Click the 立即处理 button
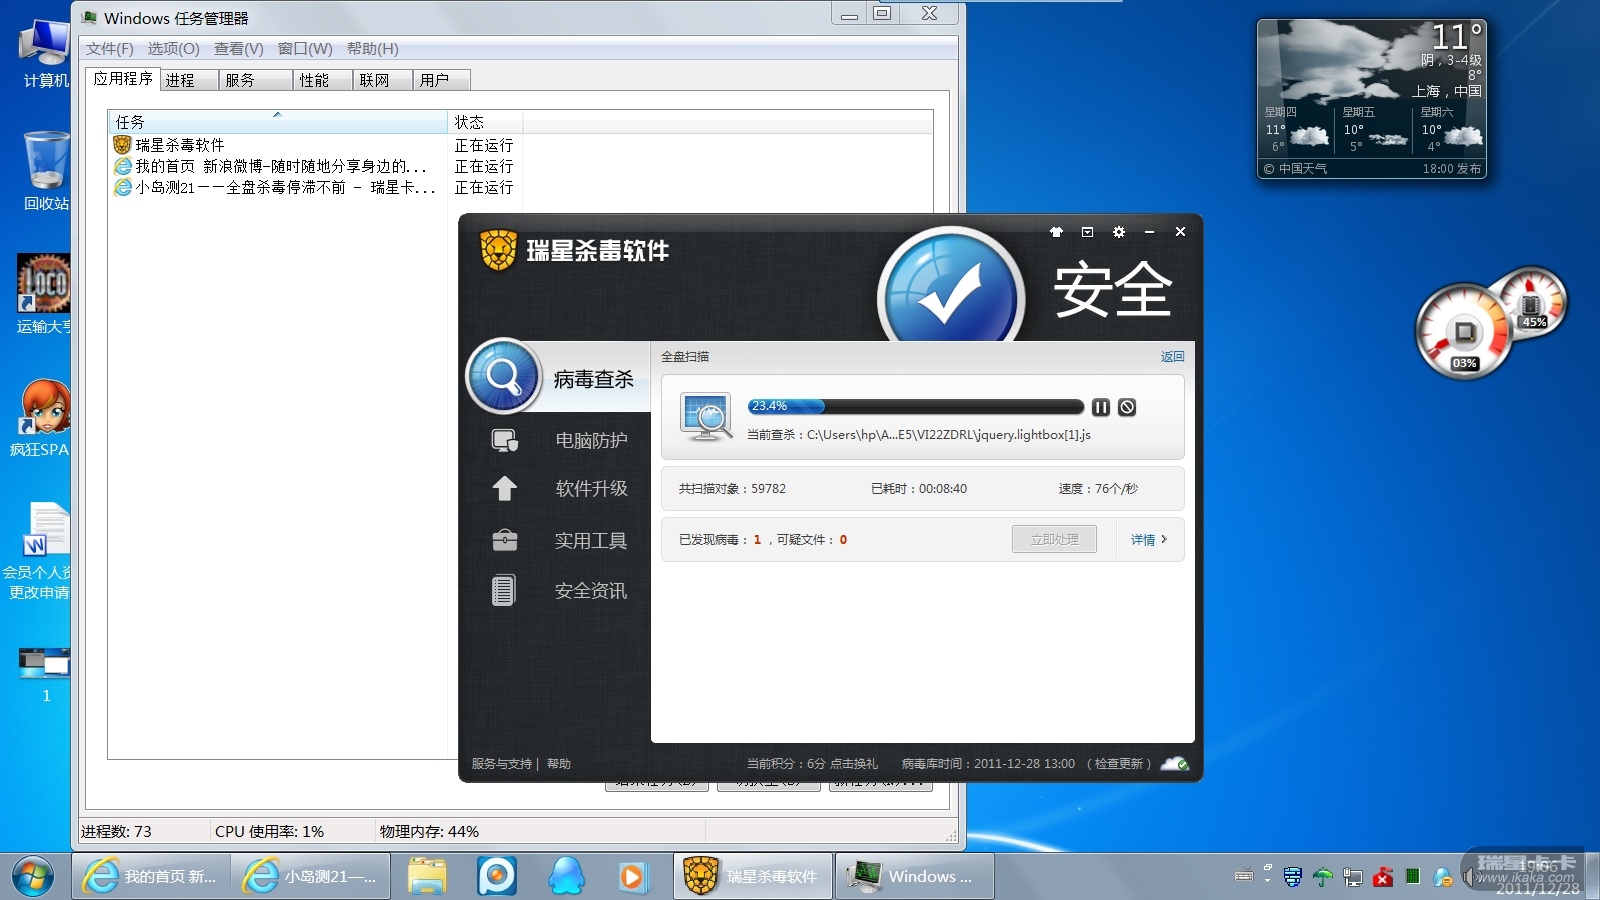1600x900 pixels. 1054,539
